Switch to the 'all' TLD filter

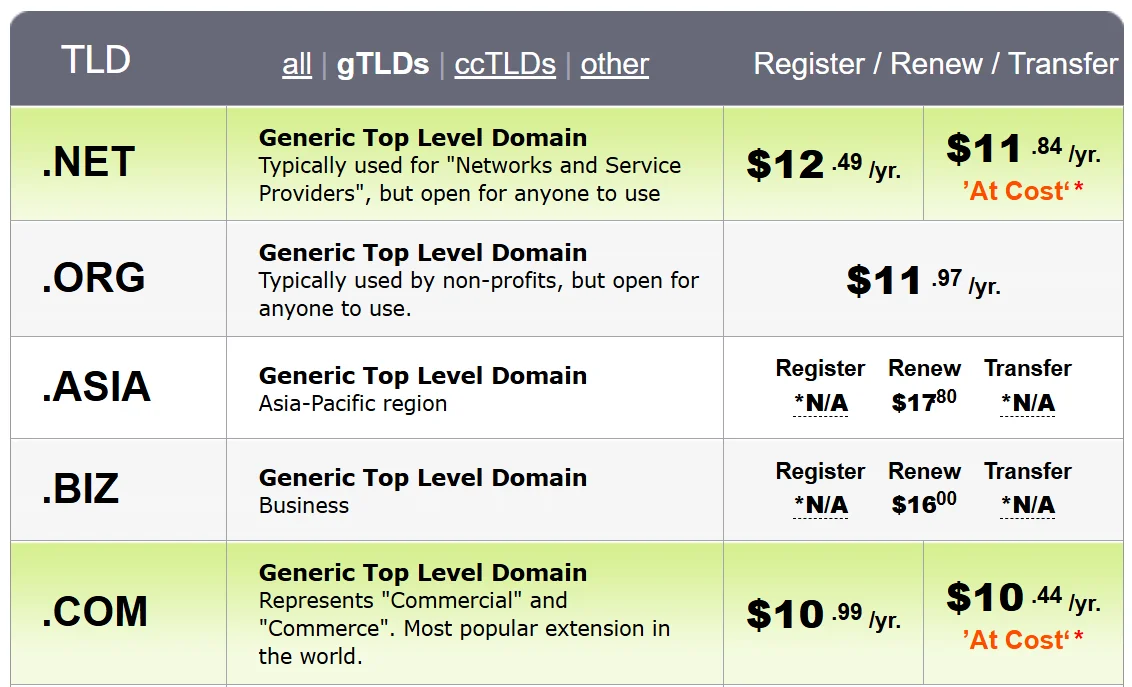(x=297, y=65)
